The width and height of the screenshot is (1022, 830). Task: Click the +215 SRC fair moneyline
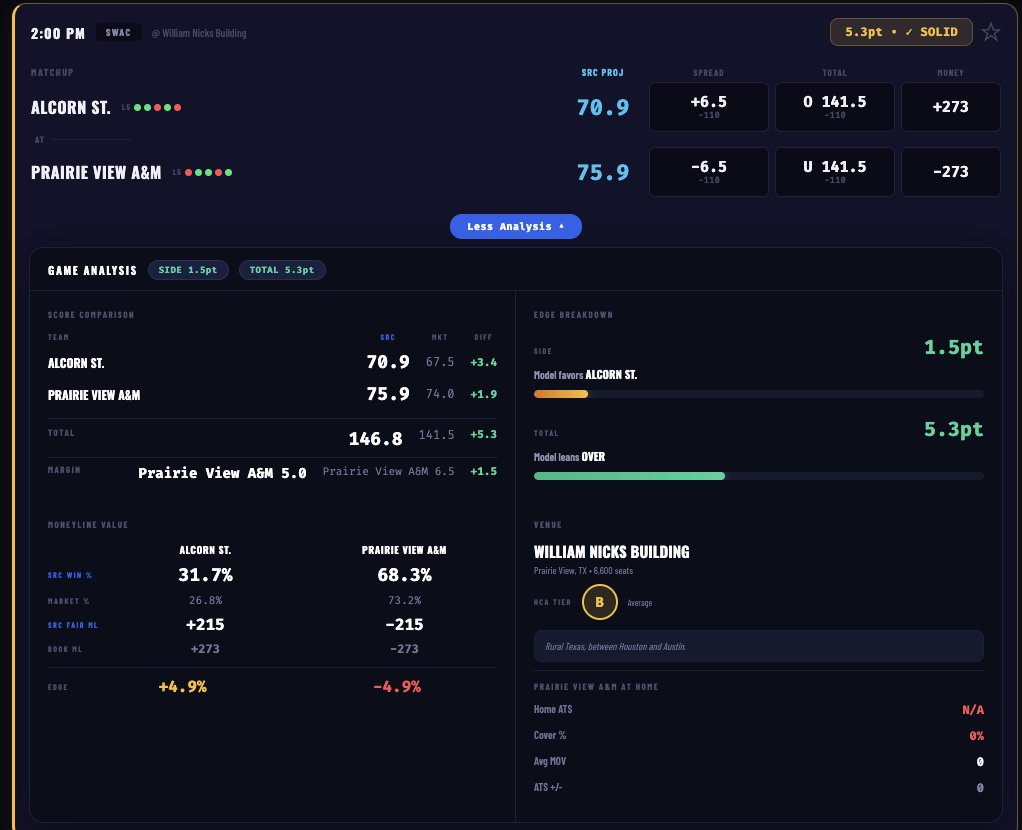[x=205, y=625]
